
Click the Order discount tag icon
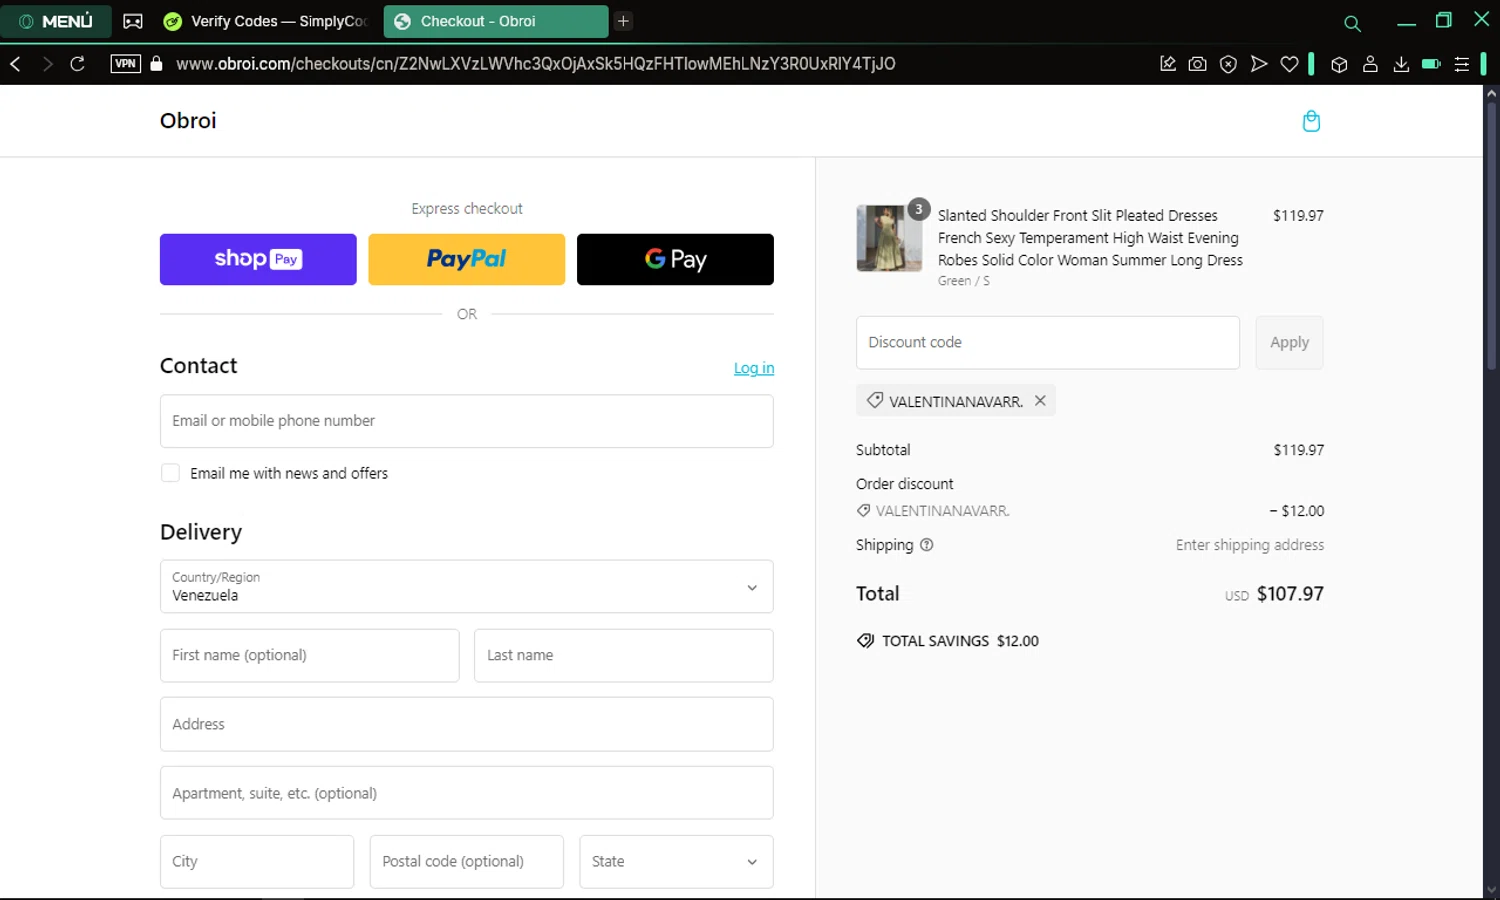[863, 510]
